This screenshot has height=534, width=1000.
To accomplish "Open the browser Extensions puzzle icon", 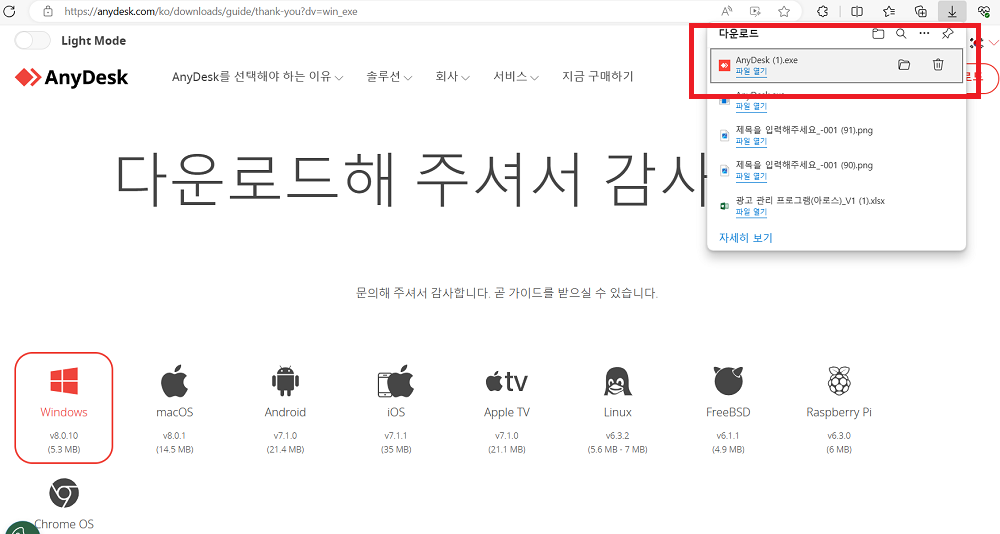I will (823, 11).
